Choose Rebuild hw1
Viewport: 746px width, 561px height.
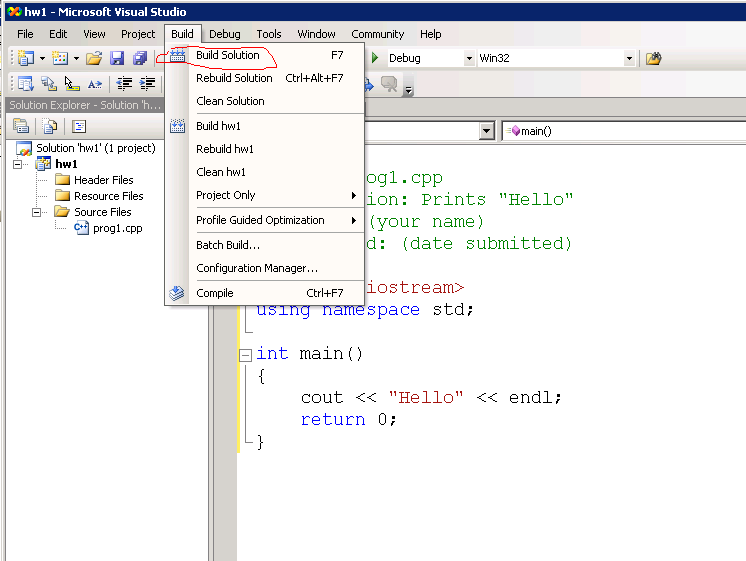coord(265,149)
